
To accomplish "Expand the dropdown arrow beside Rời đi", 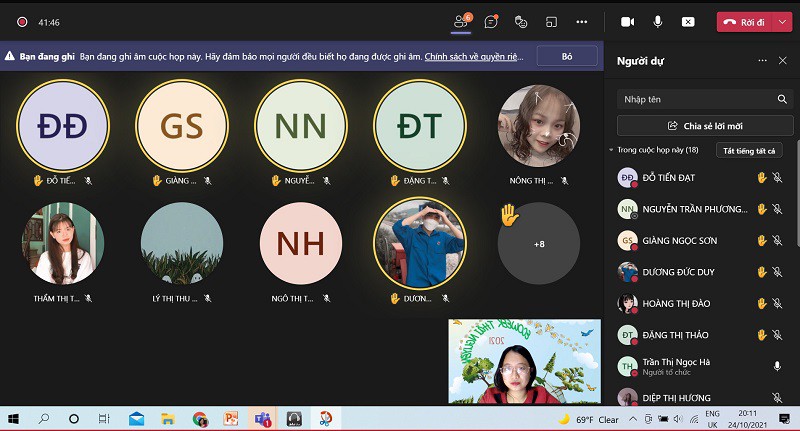I will (782, 21).
